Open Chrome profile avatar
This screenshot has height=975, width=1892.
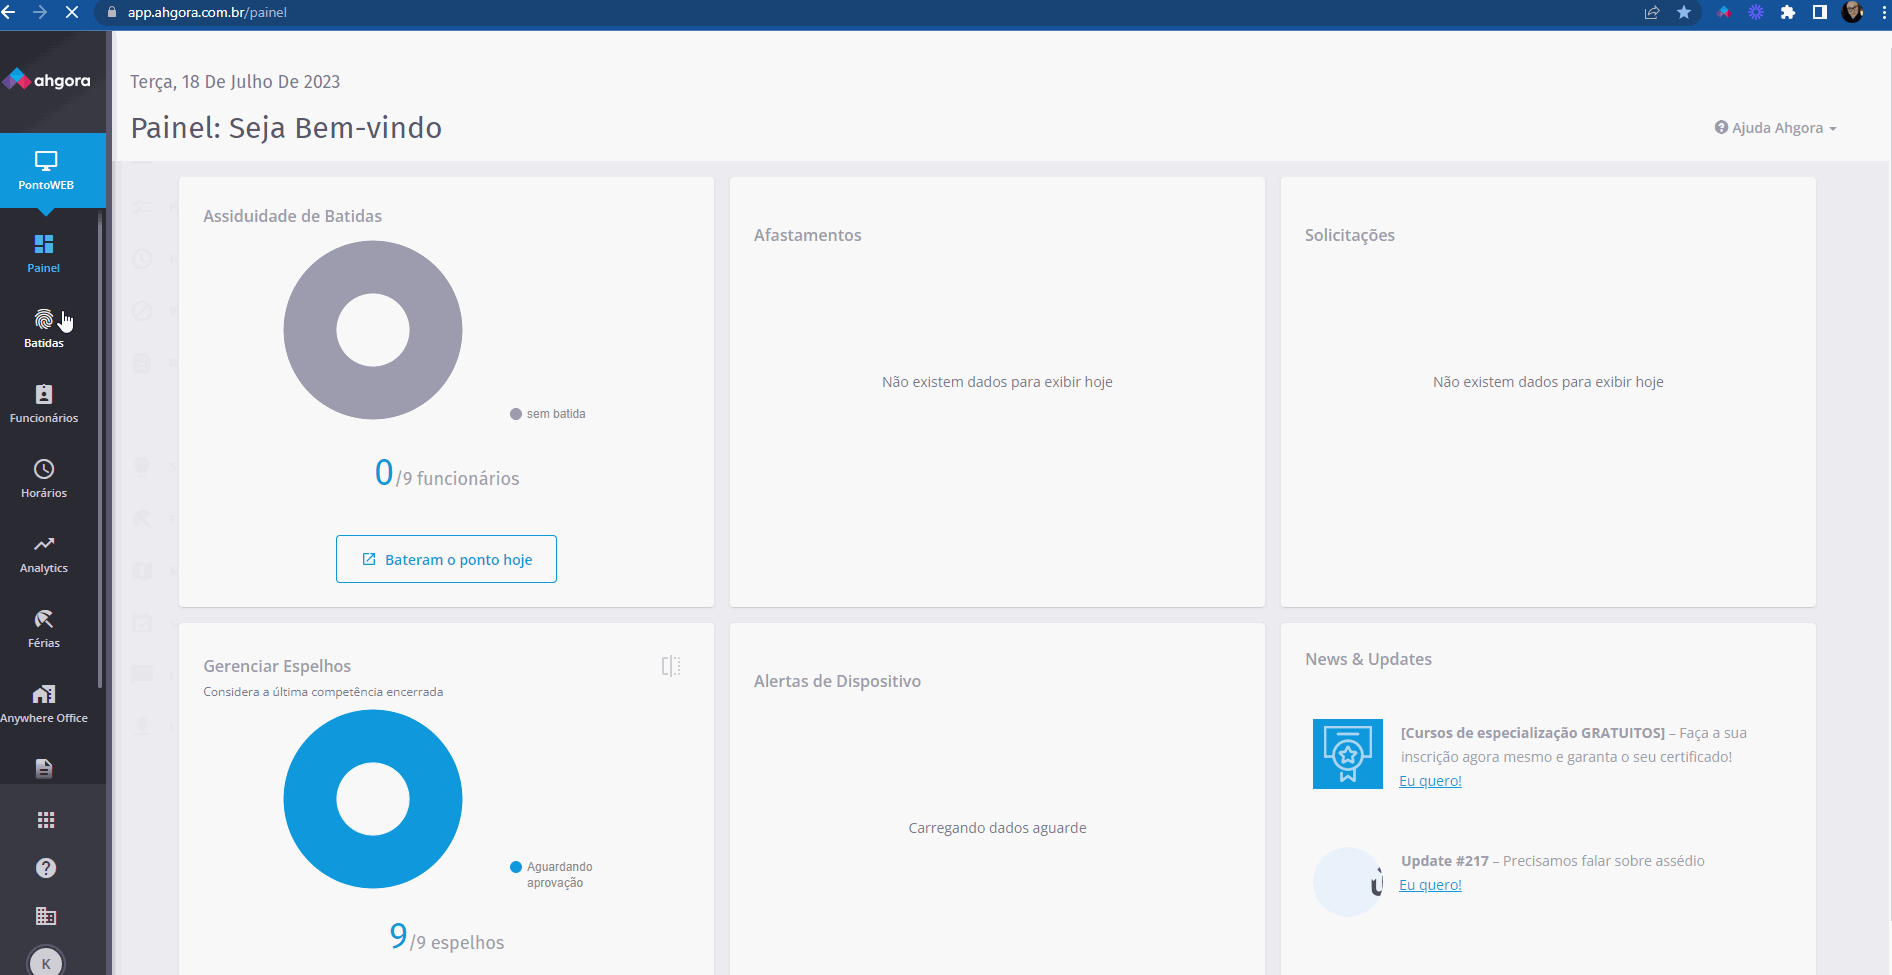pos(1852,12)
